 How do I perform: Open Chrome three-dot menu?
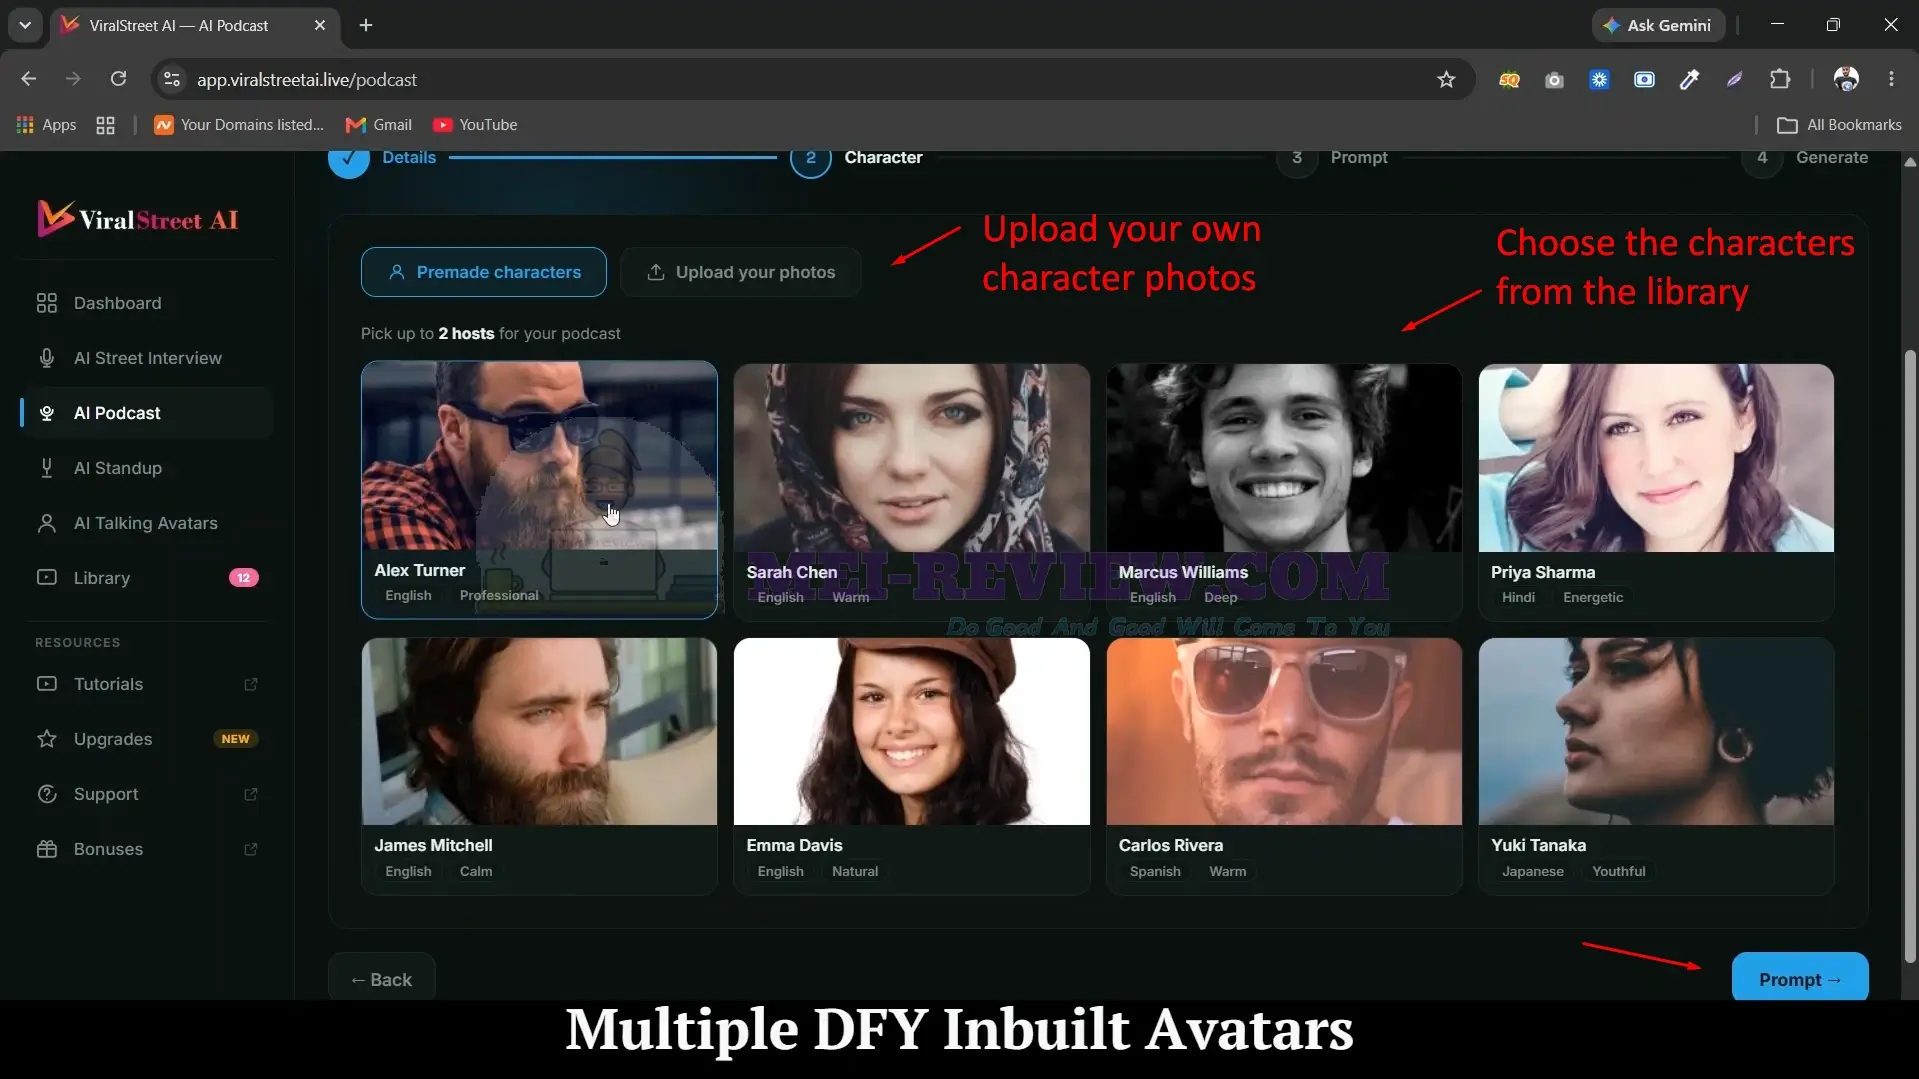1891,79
